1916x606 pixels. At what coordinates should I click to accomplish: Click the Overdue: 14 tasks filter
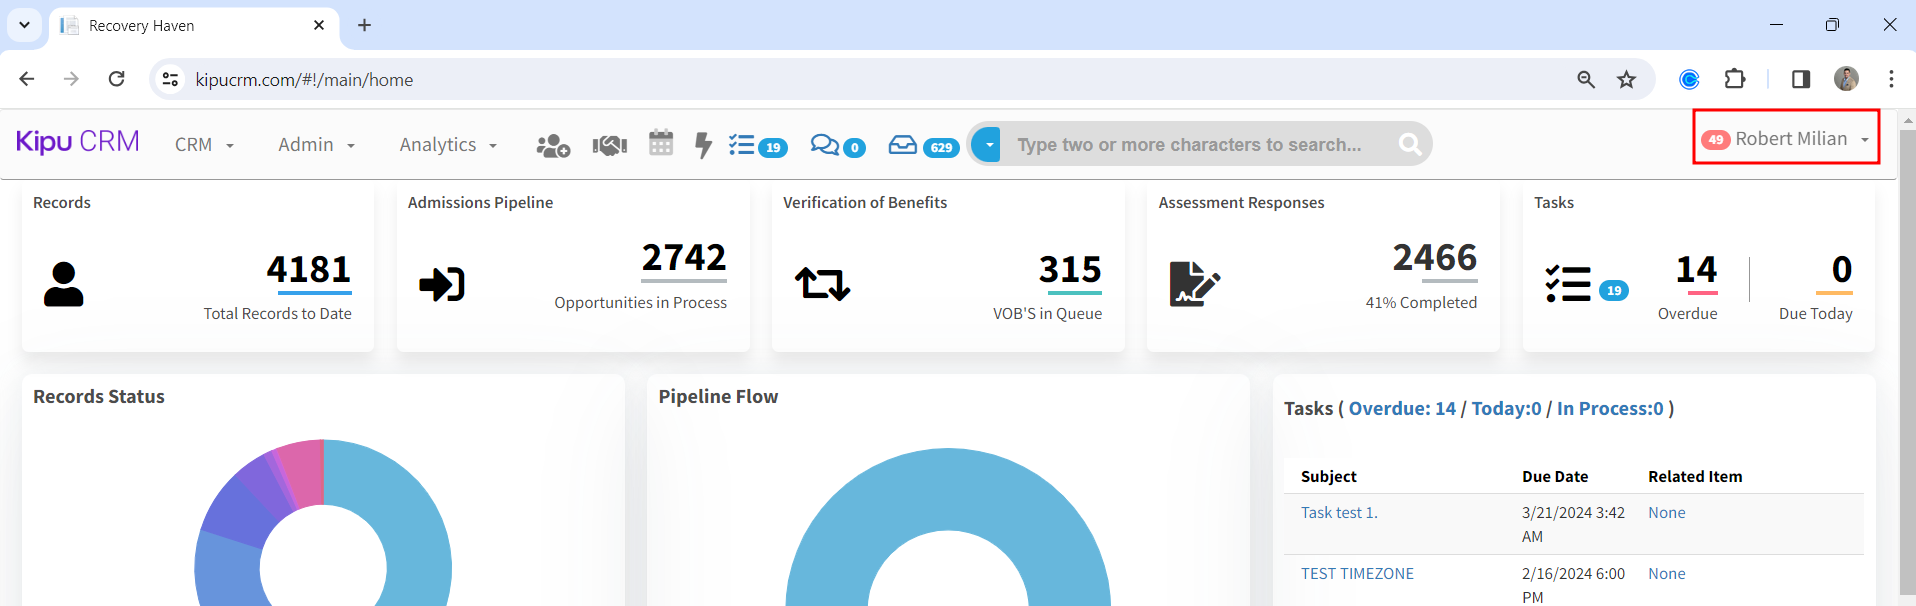[x=1402, y=409]
